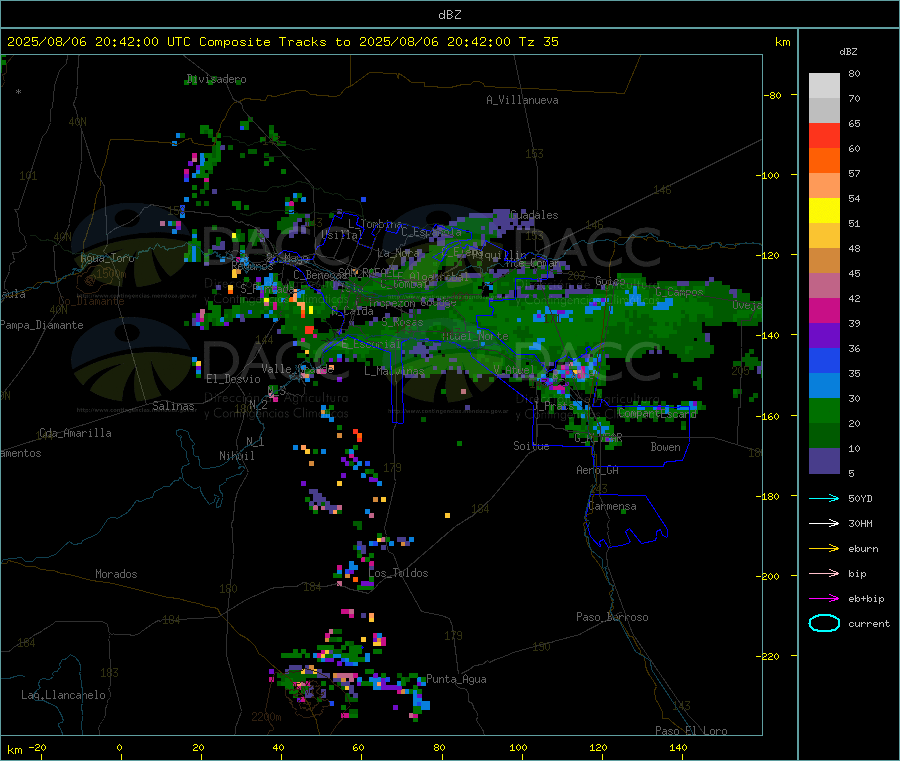Click the yellow eburn arrow icon
The width and height of the screenshot is (900, 761).
click(824, 549)
